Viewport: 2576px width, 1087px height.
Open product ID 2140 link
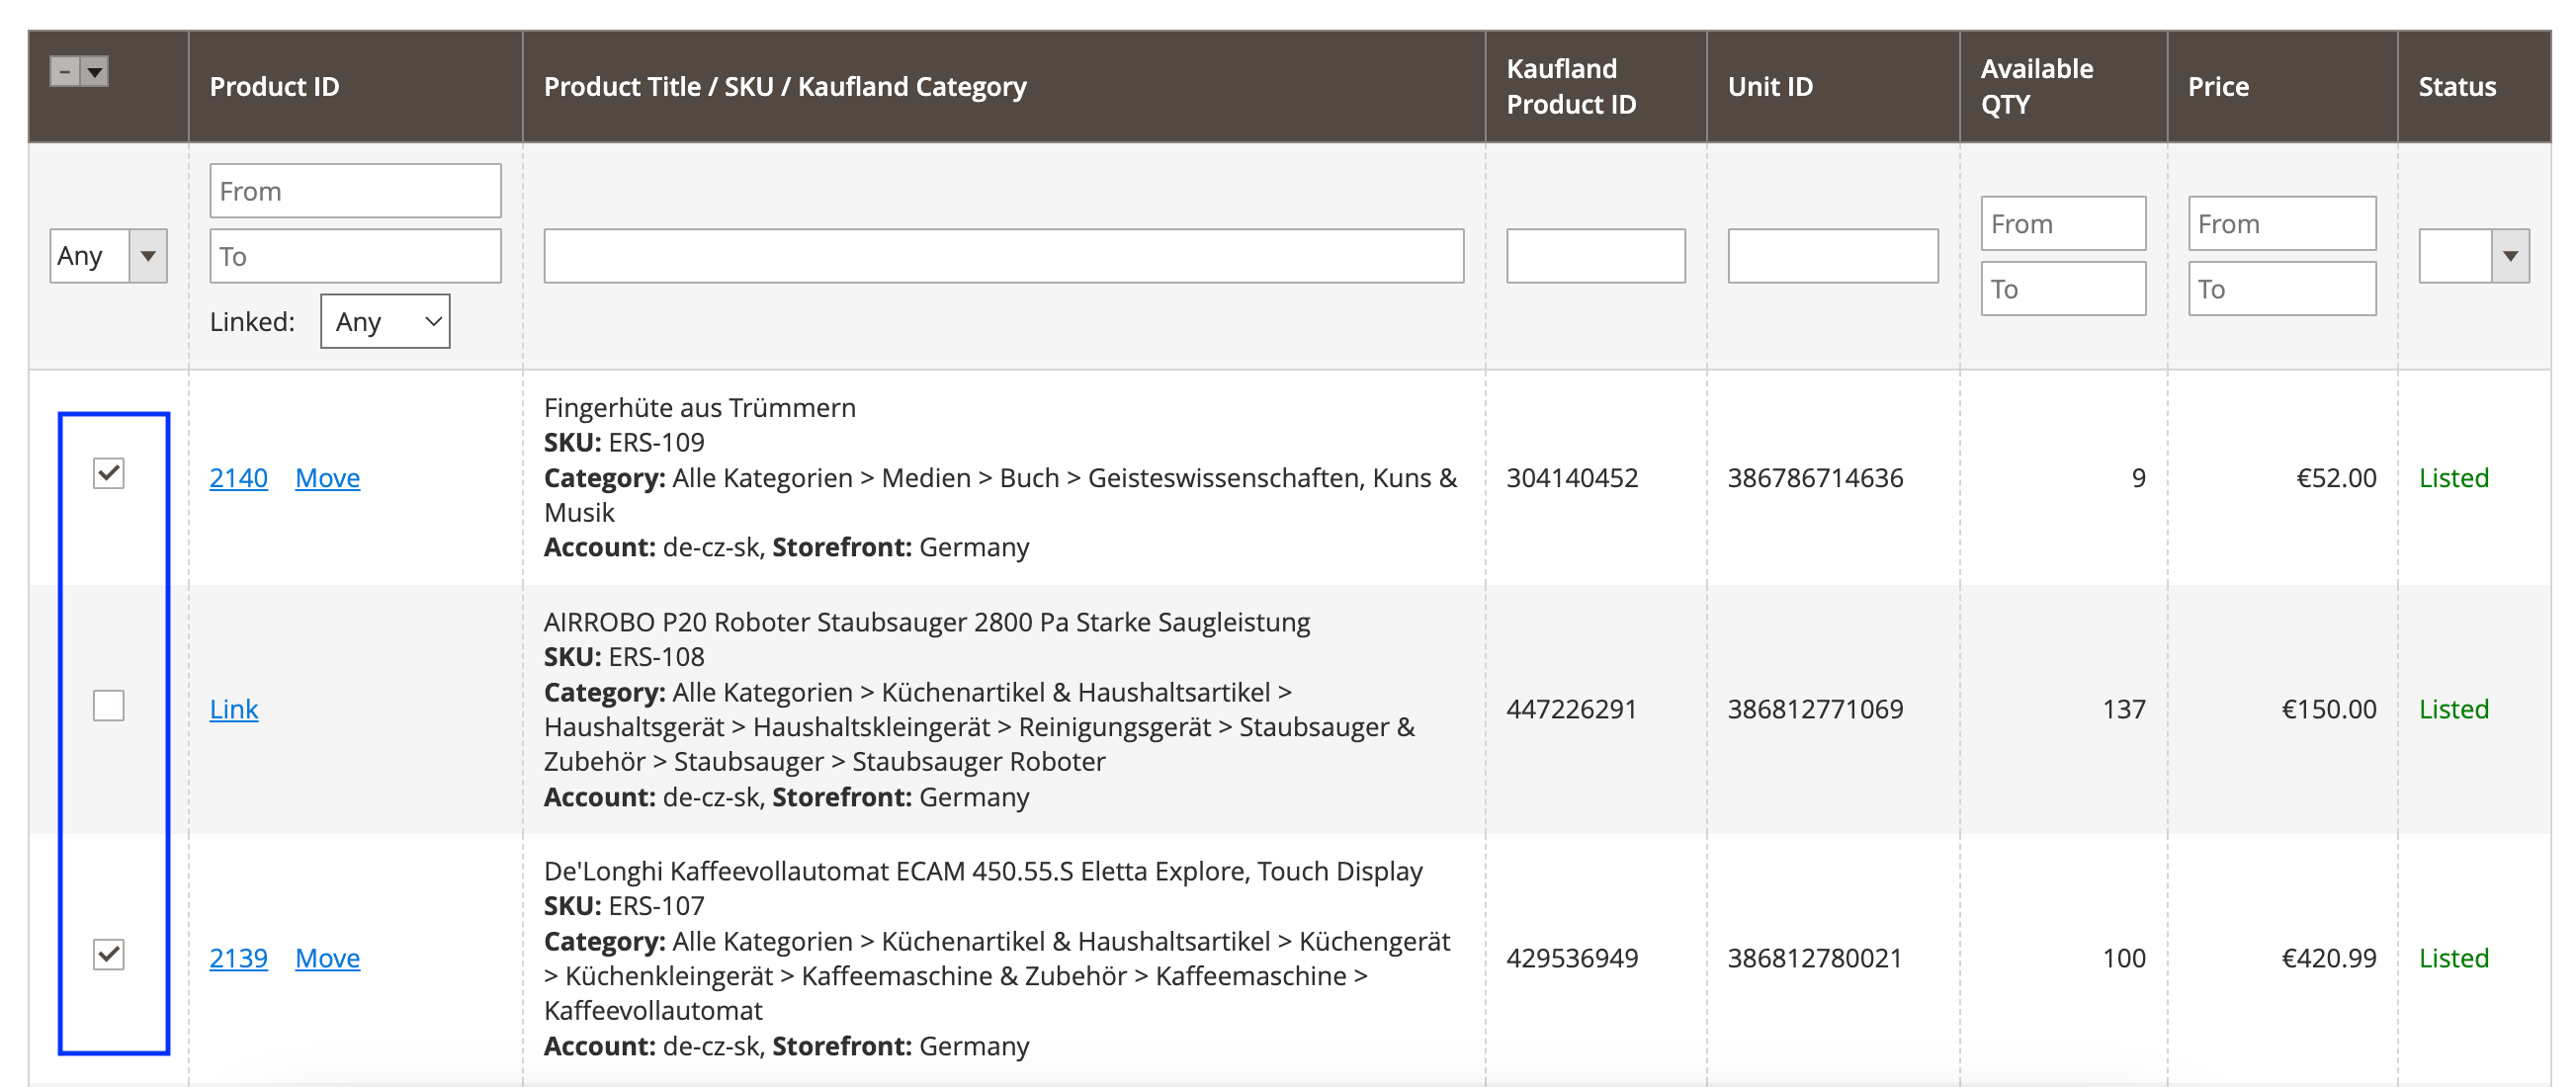pos(238,478)
